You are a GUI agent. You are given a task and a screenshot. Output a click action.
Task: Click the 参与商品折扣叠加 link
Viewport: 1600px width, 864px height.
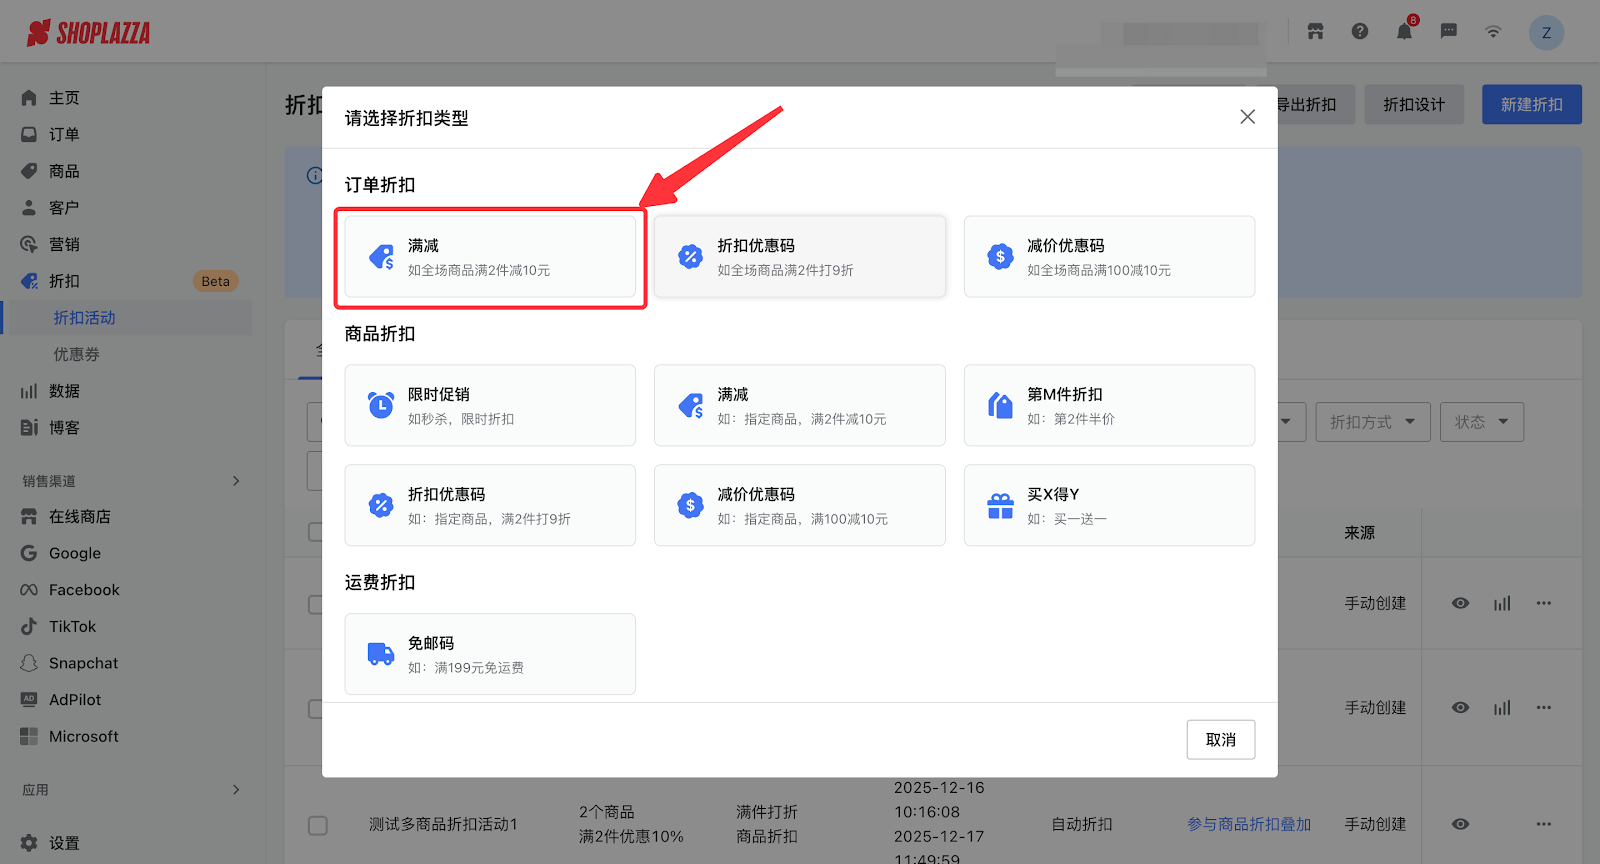pyautogui.click(x=1248, y=825)
